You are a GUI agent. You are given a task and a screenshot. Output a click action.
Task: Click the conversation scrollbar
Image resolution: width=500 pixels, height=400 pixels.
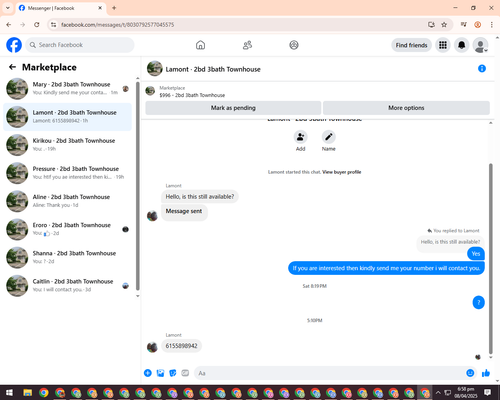pos(490,258)
